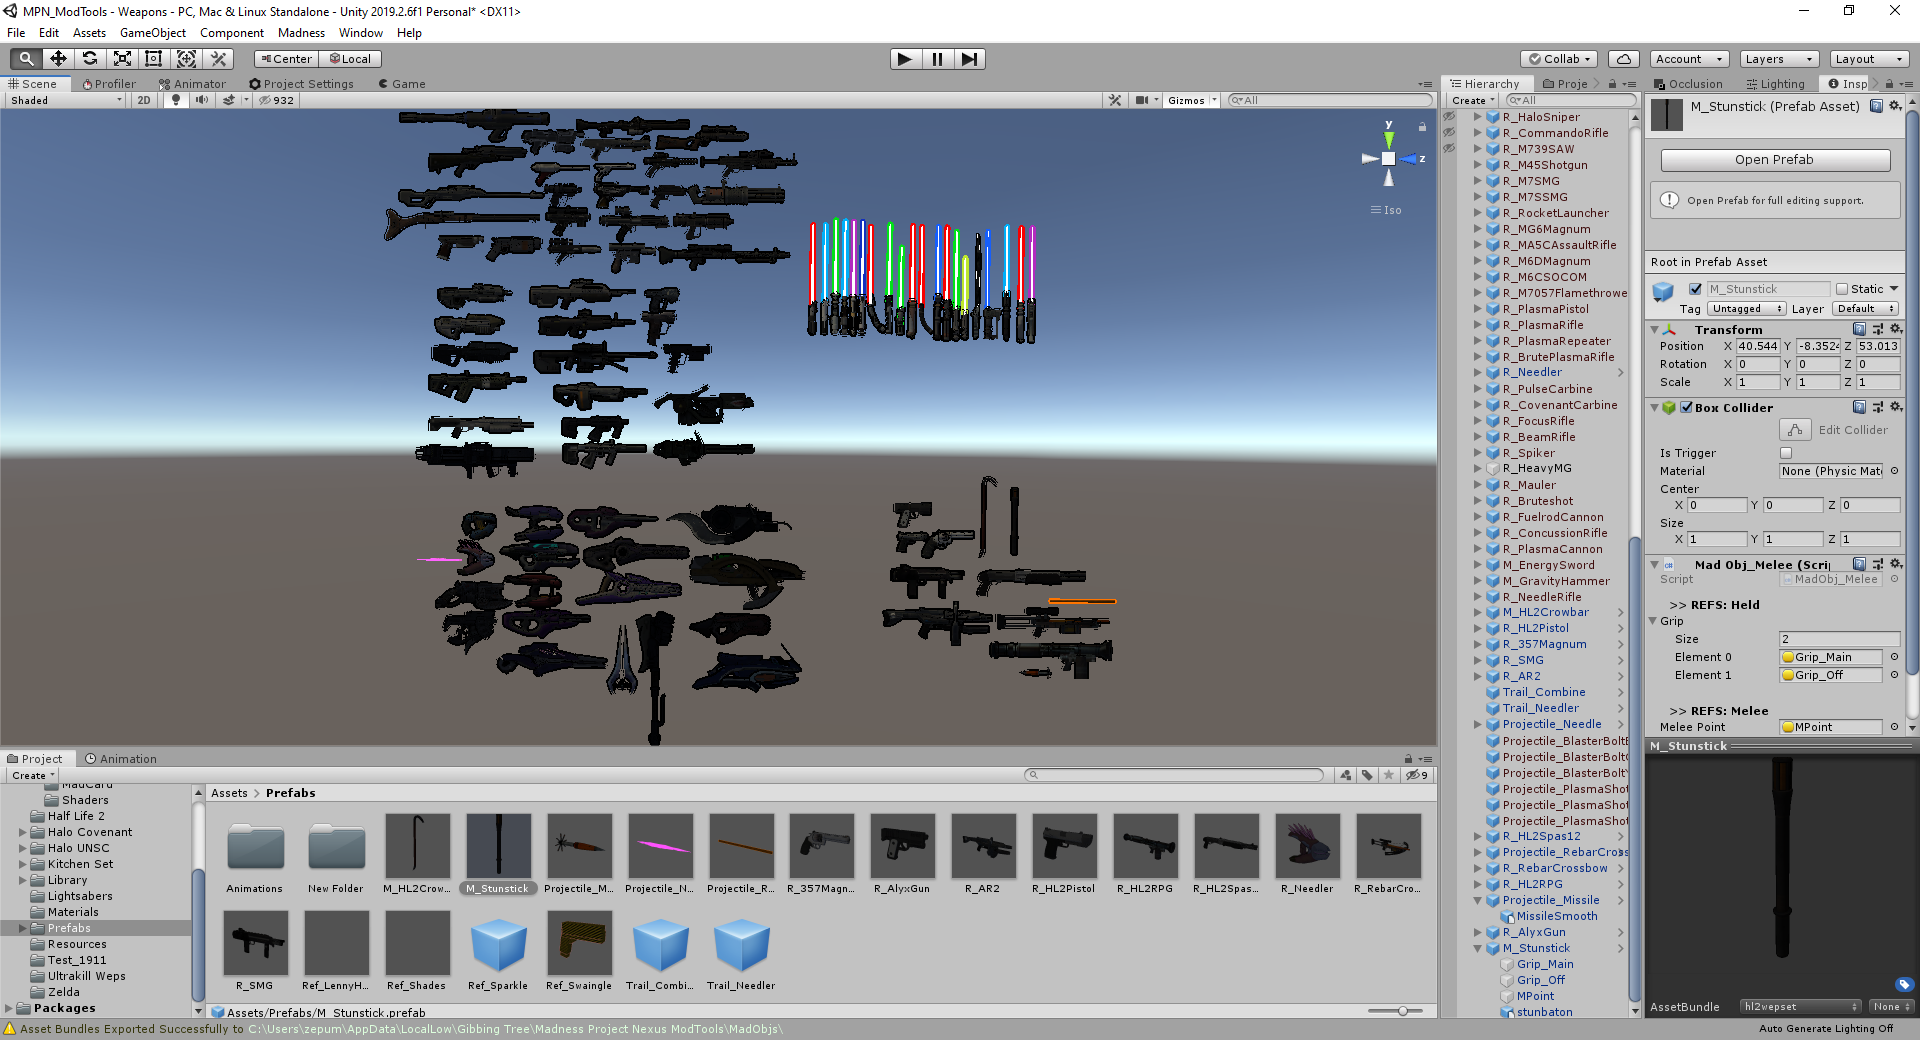Switch the Scene view to 2D mode
Screen dimensions: 1920x1040
point(143,100)
